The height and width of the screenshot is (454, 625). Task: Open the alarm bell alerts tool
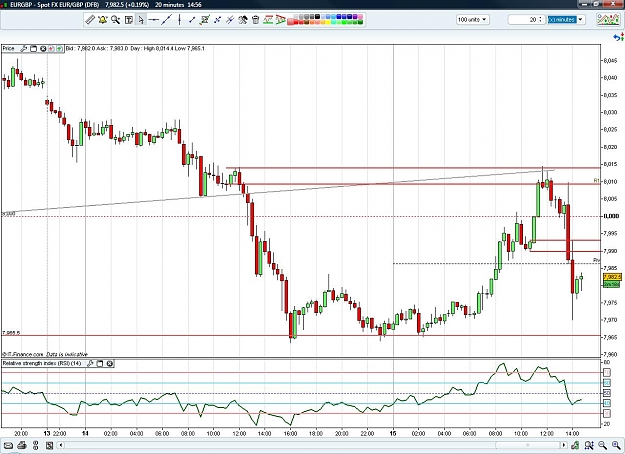[x=103, y=20]
